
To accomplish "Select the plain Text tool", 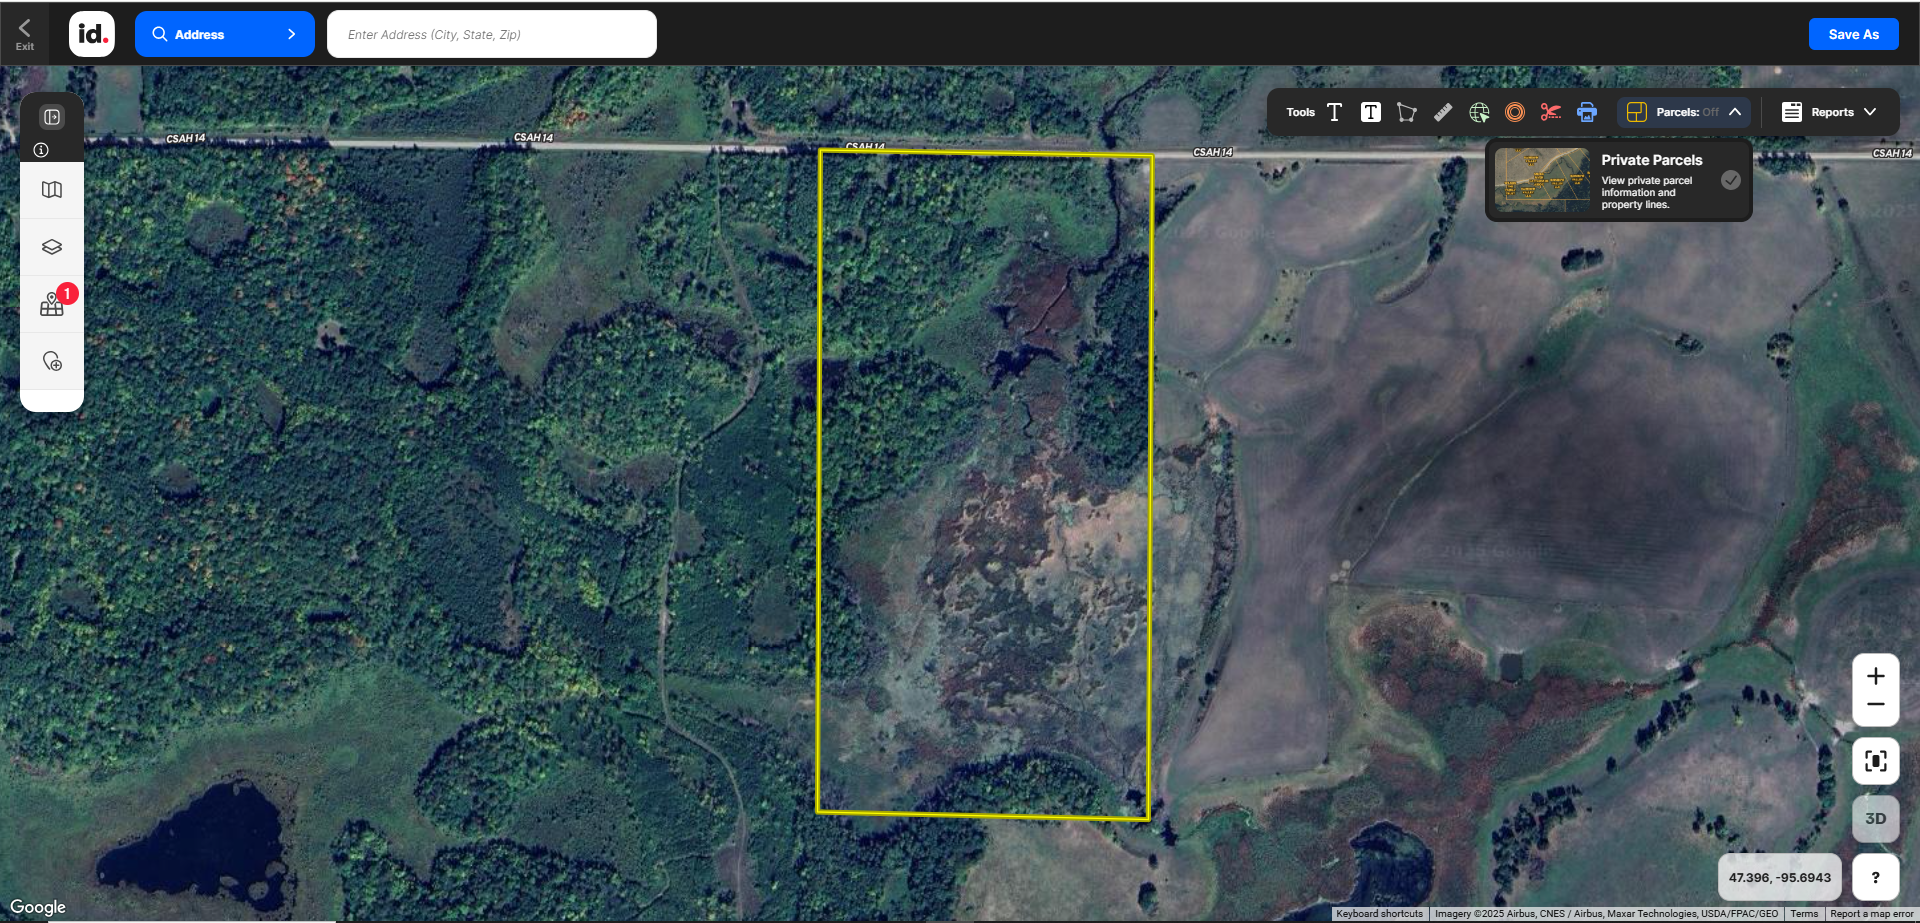I will coord(1335,112).
